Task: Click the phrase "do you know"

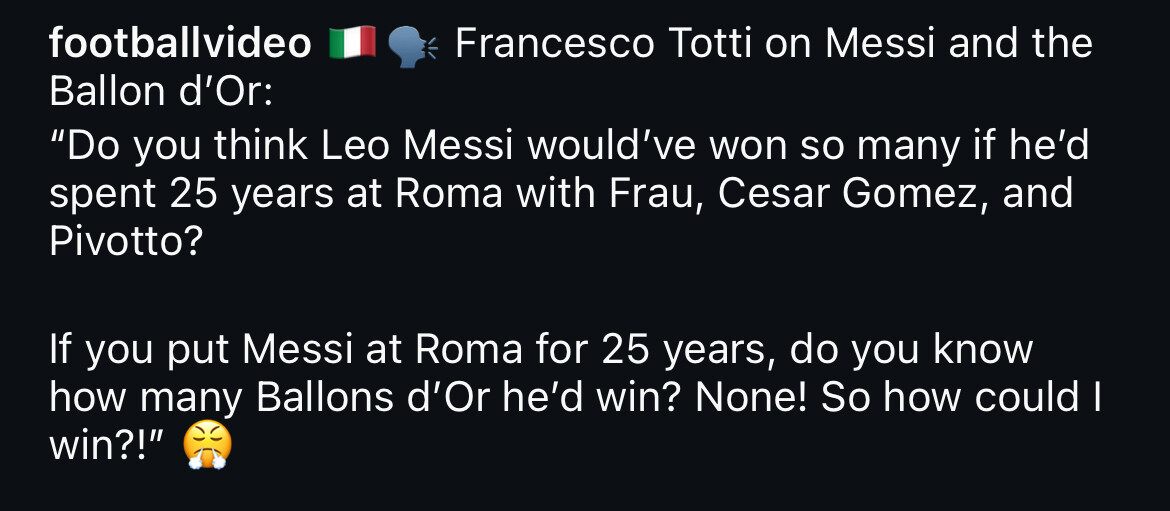Action: tap(911, 350)
